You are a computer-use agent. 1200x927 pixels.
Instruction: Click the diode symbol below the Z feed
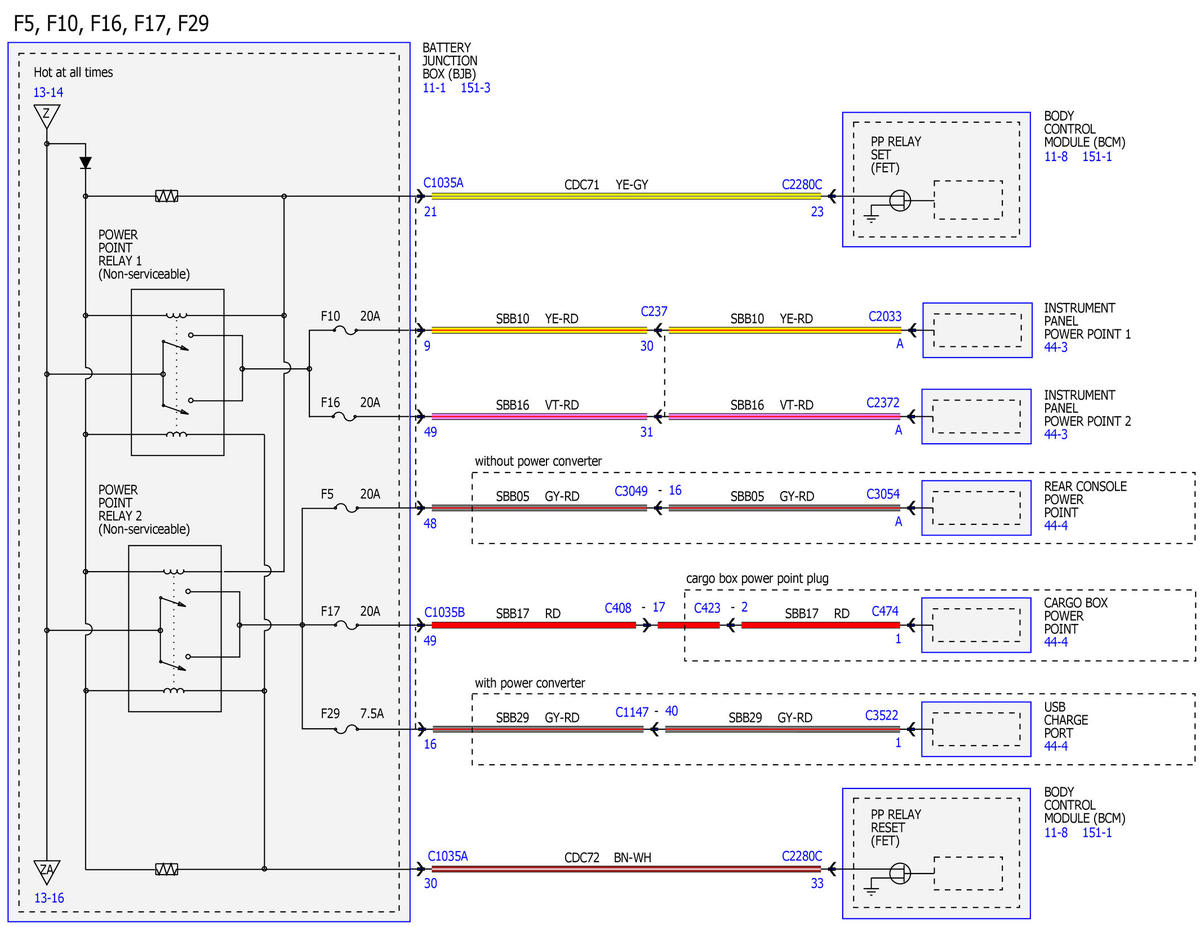pos(85,161)
